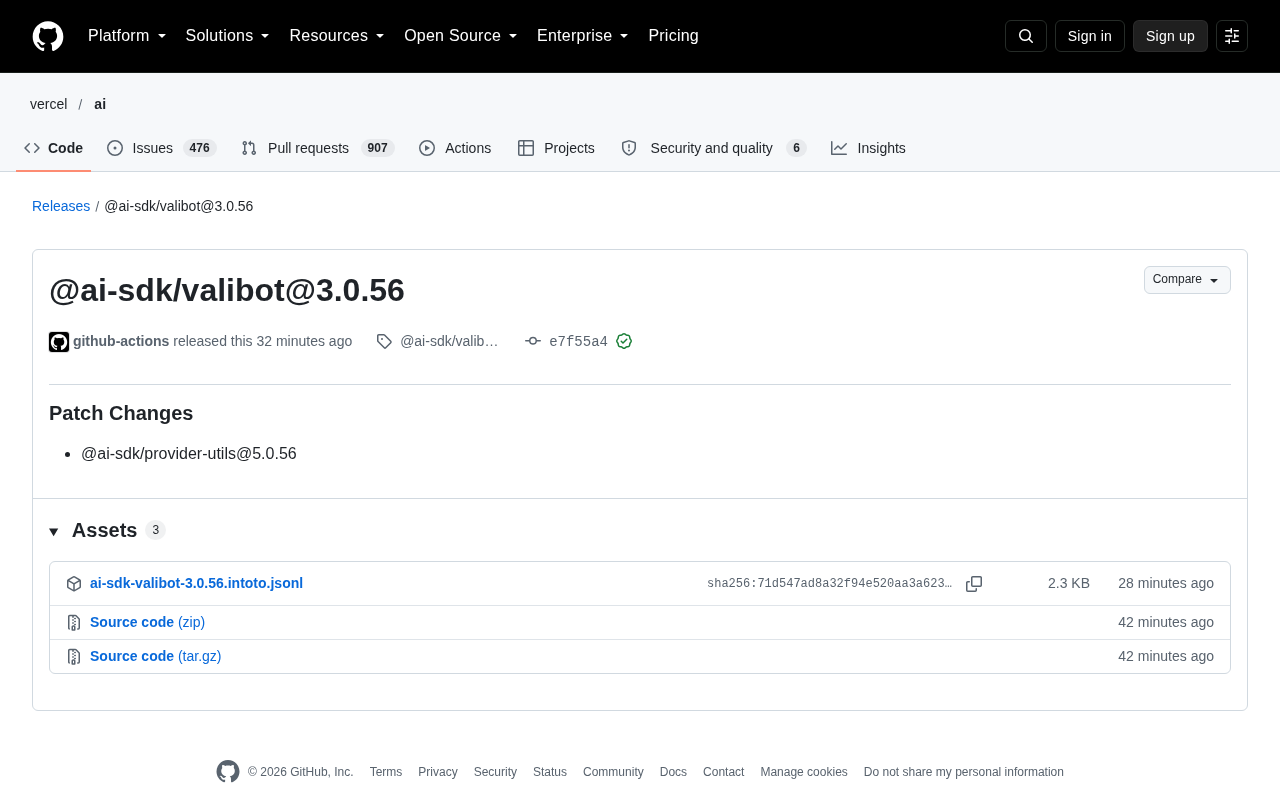Click the green verified check icon
This screenshot has height=800, width=1280.
[x=624, y=341]
